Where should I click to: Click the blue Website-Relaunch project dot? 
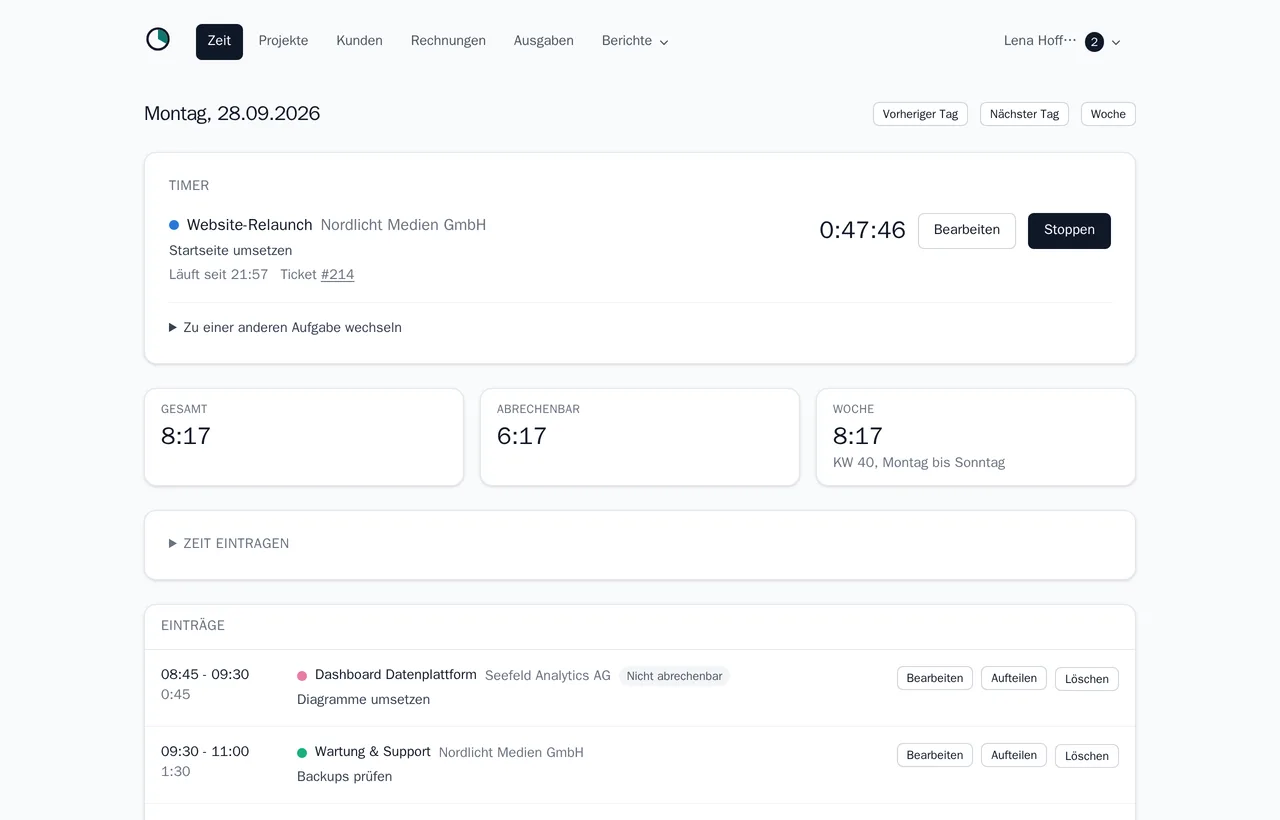(x=174, y=225)
